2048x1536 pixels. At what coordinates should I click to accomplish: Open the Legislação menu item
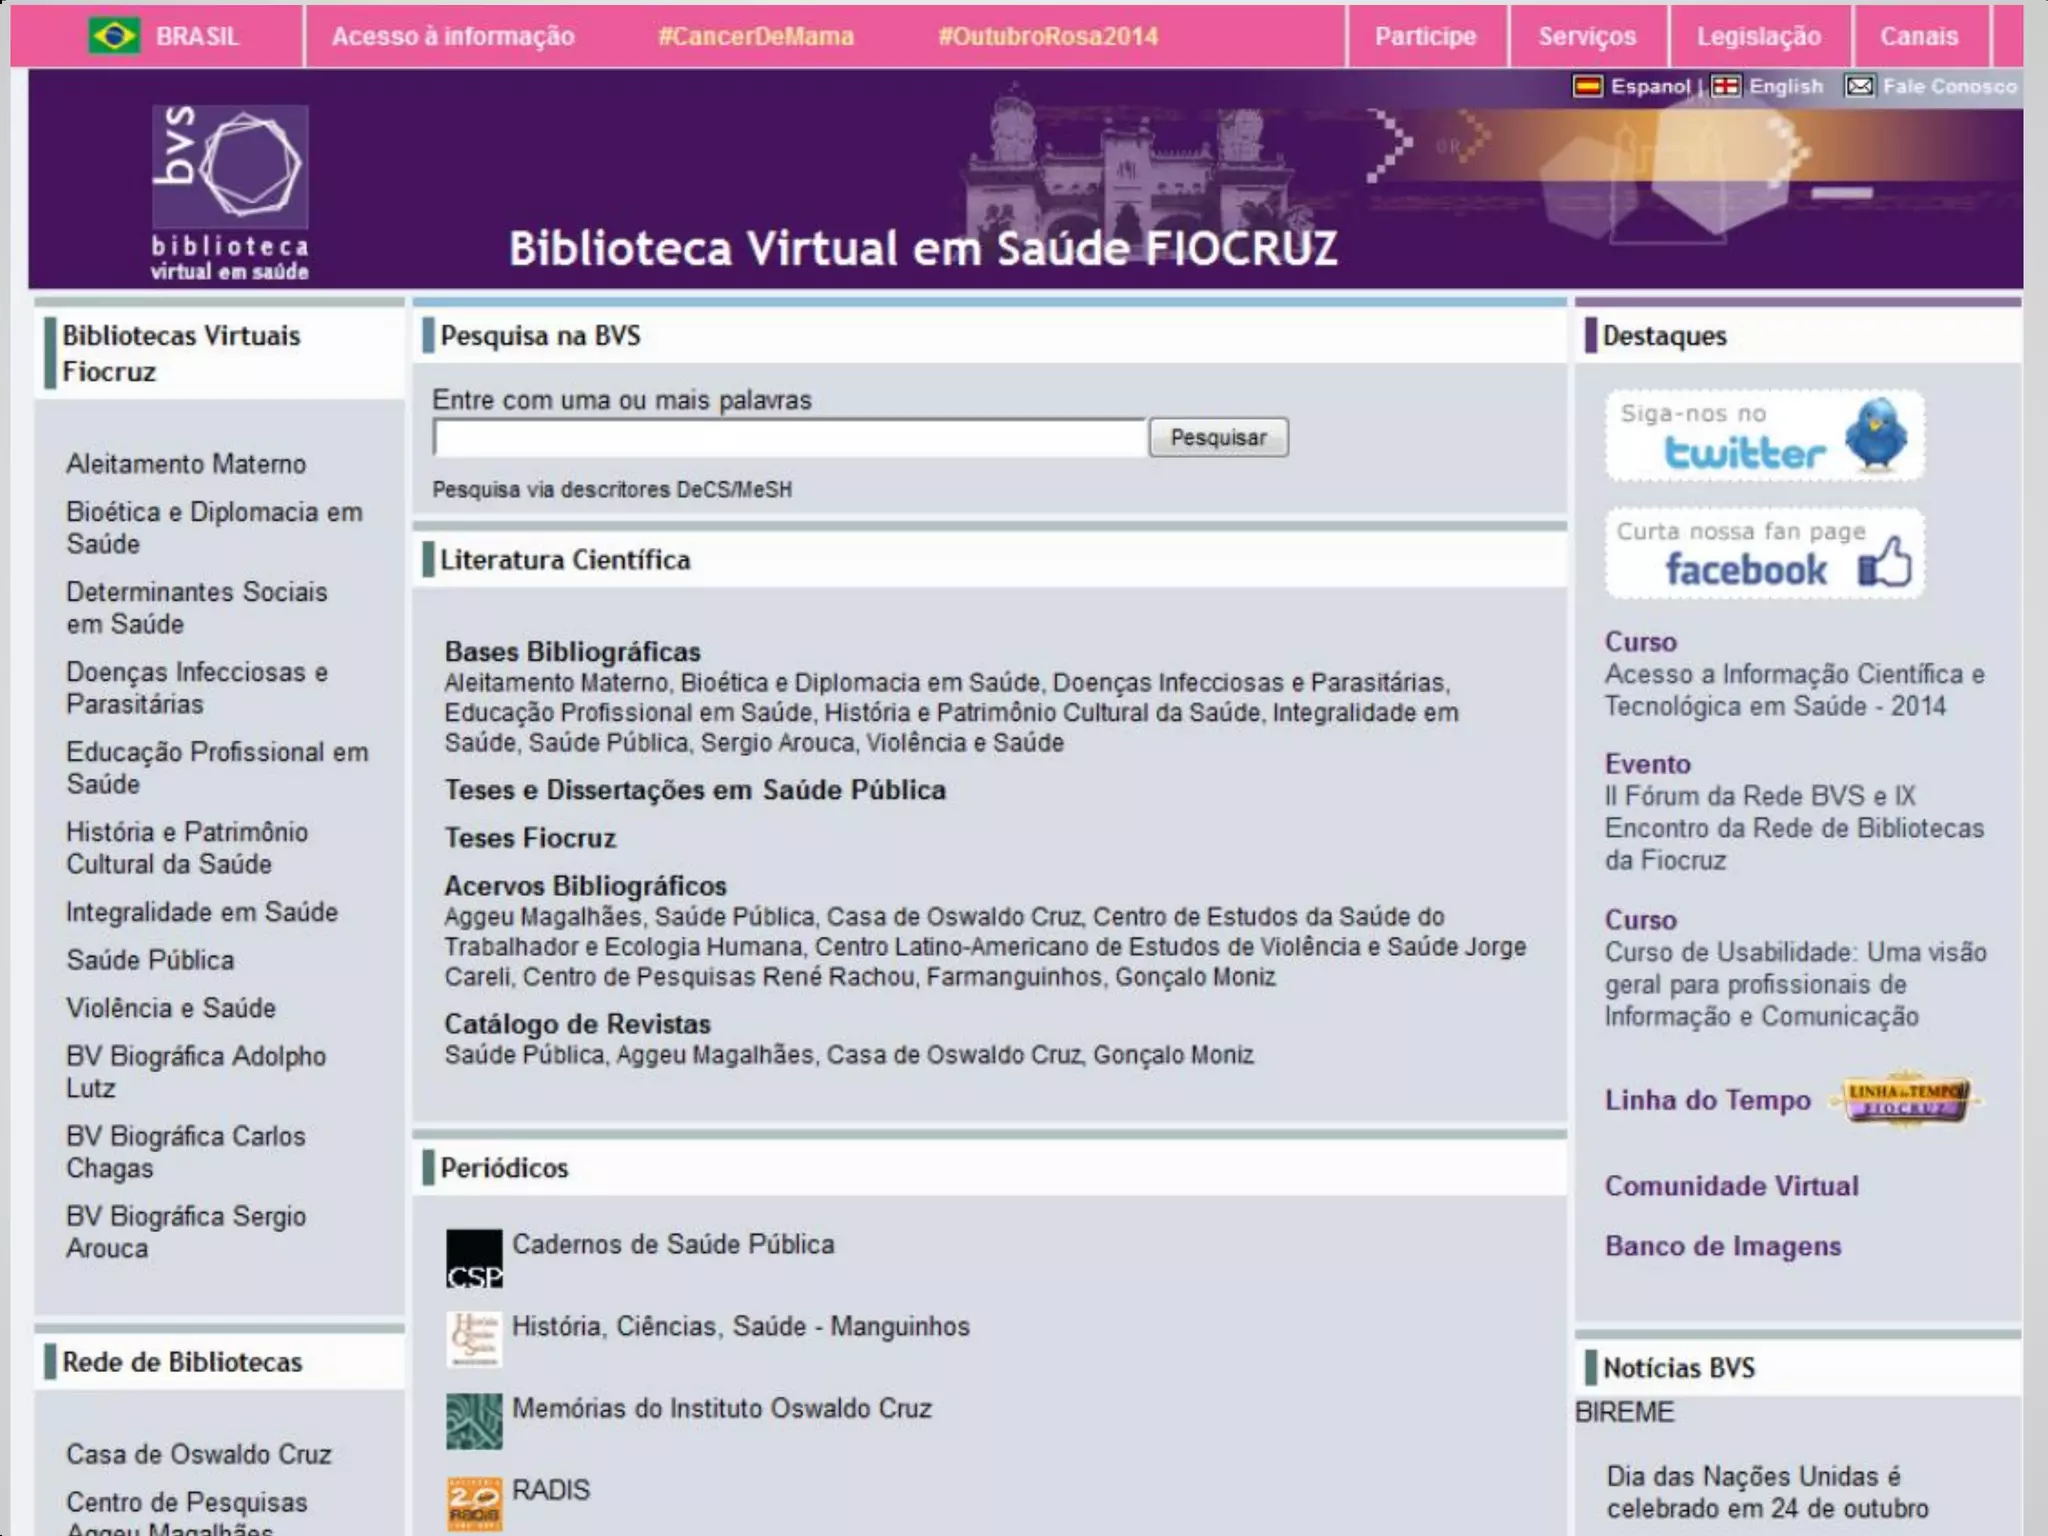point(1759,37)
